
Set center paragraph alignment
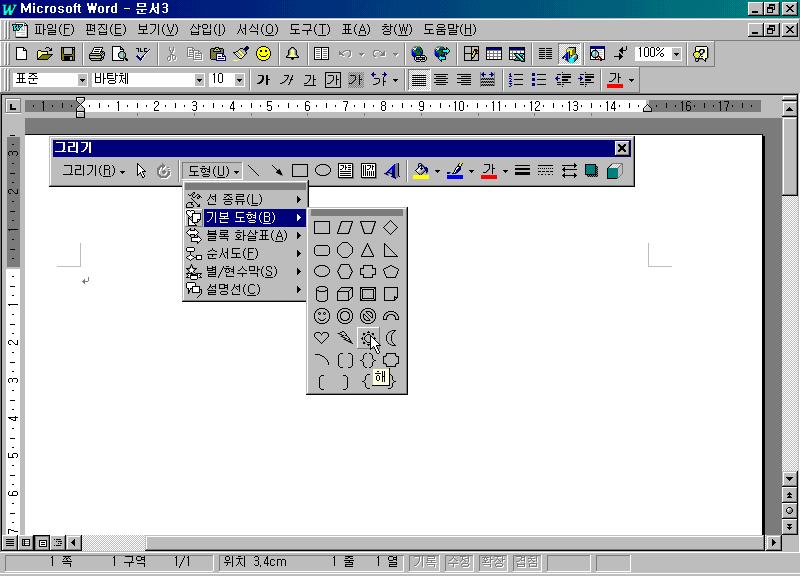[x=441, y=80]
